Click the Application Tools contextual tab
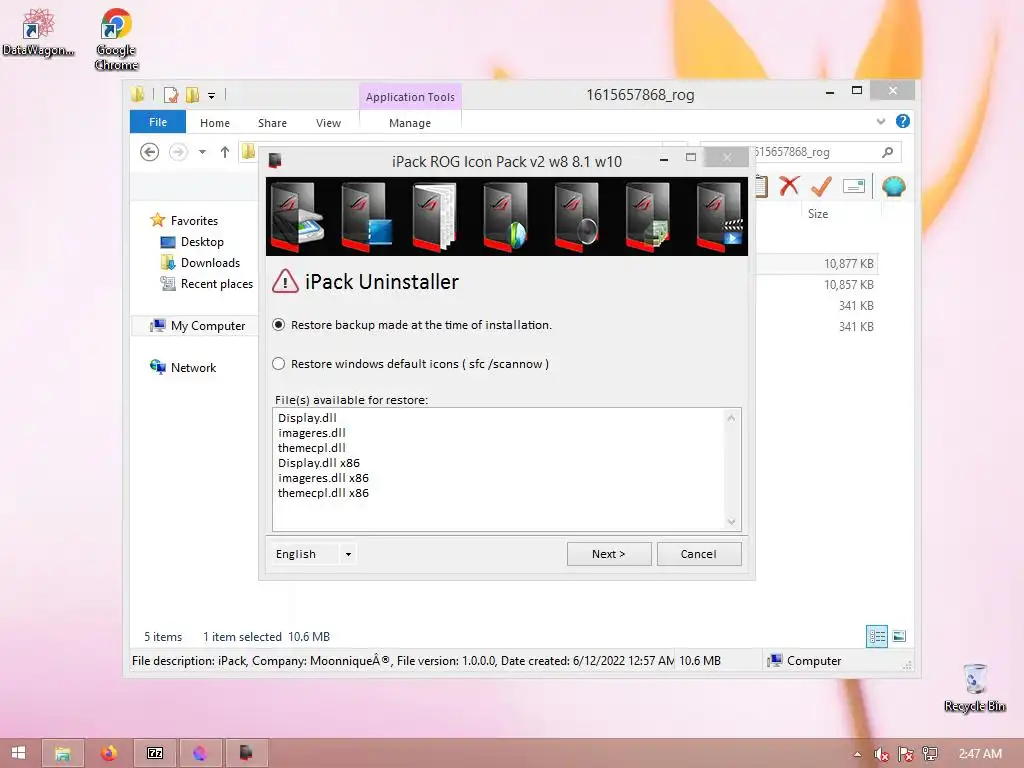Screen dimensions: 1024x768 [410, 97]
